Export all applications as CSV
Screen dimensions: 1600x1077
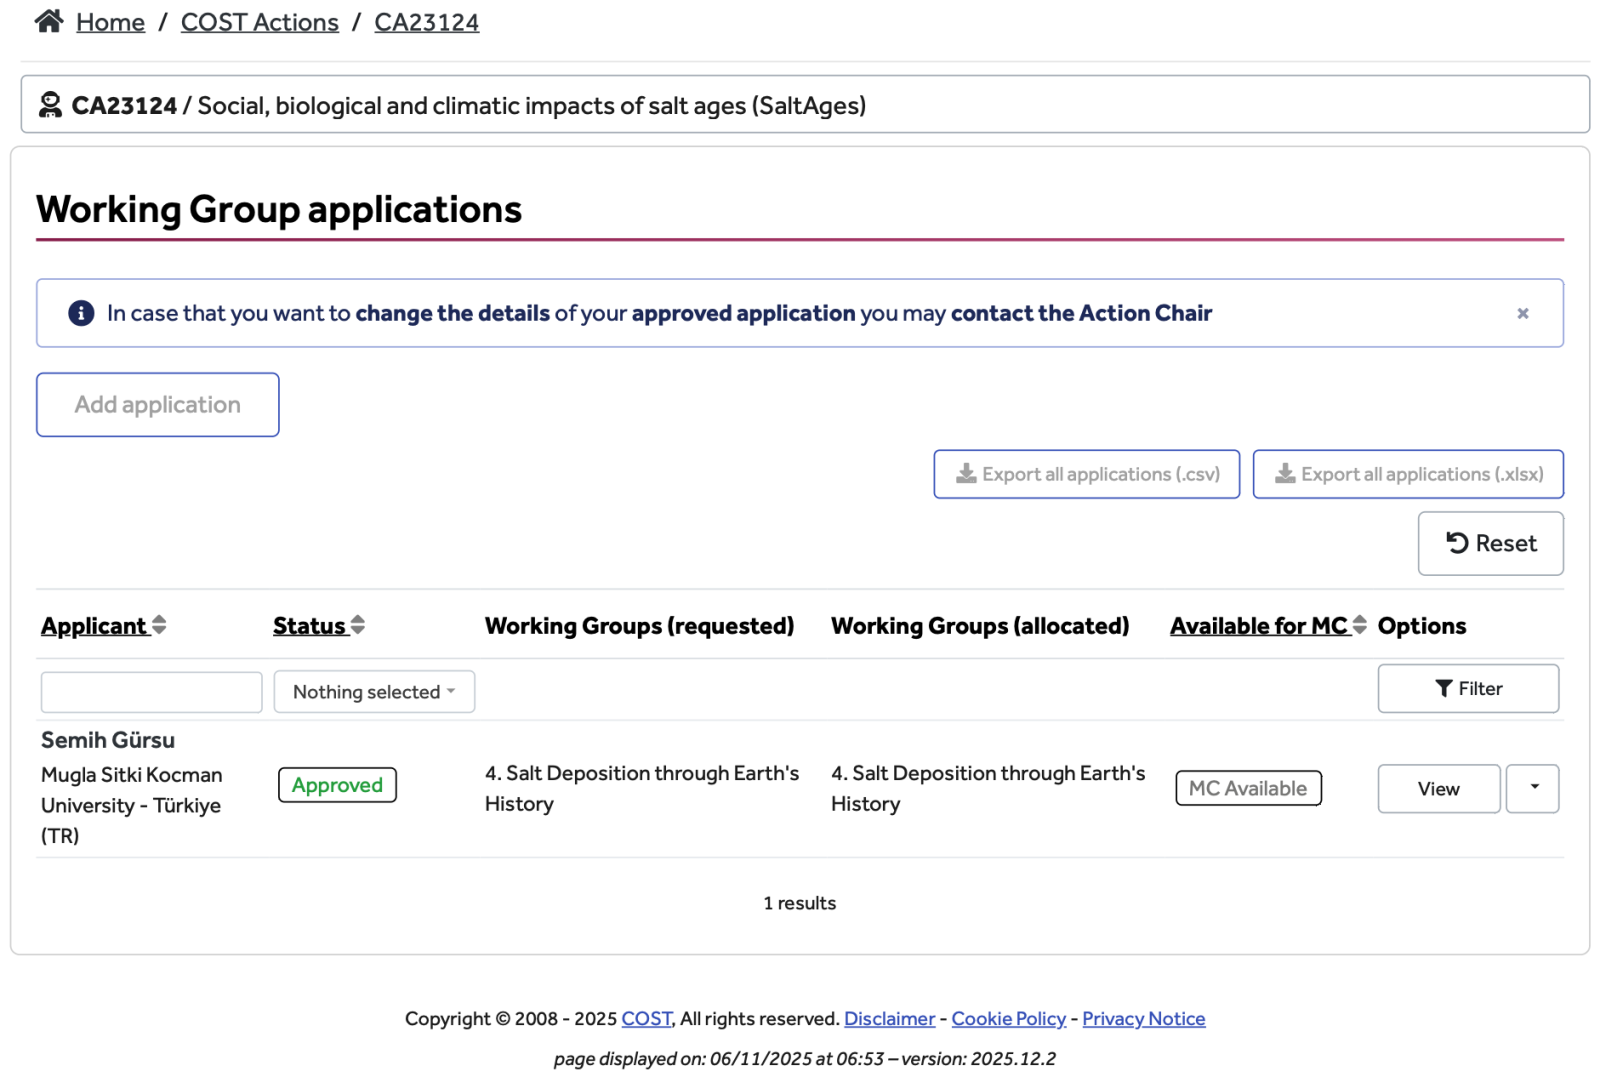1086,474
